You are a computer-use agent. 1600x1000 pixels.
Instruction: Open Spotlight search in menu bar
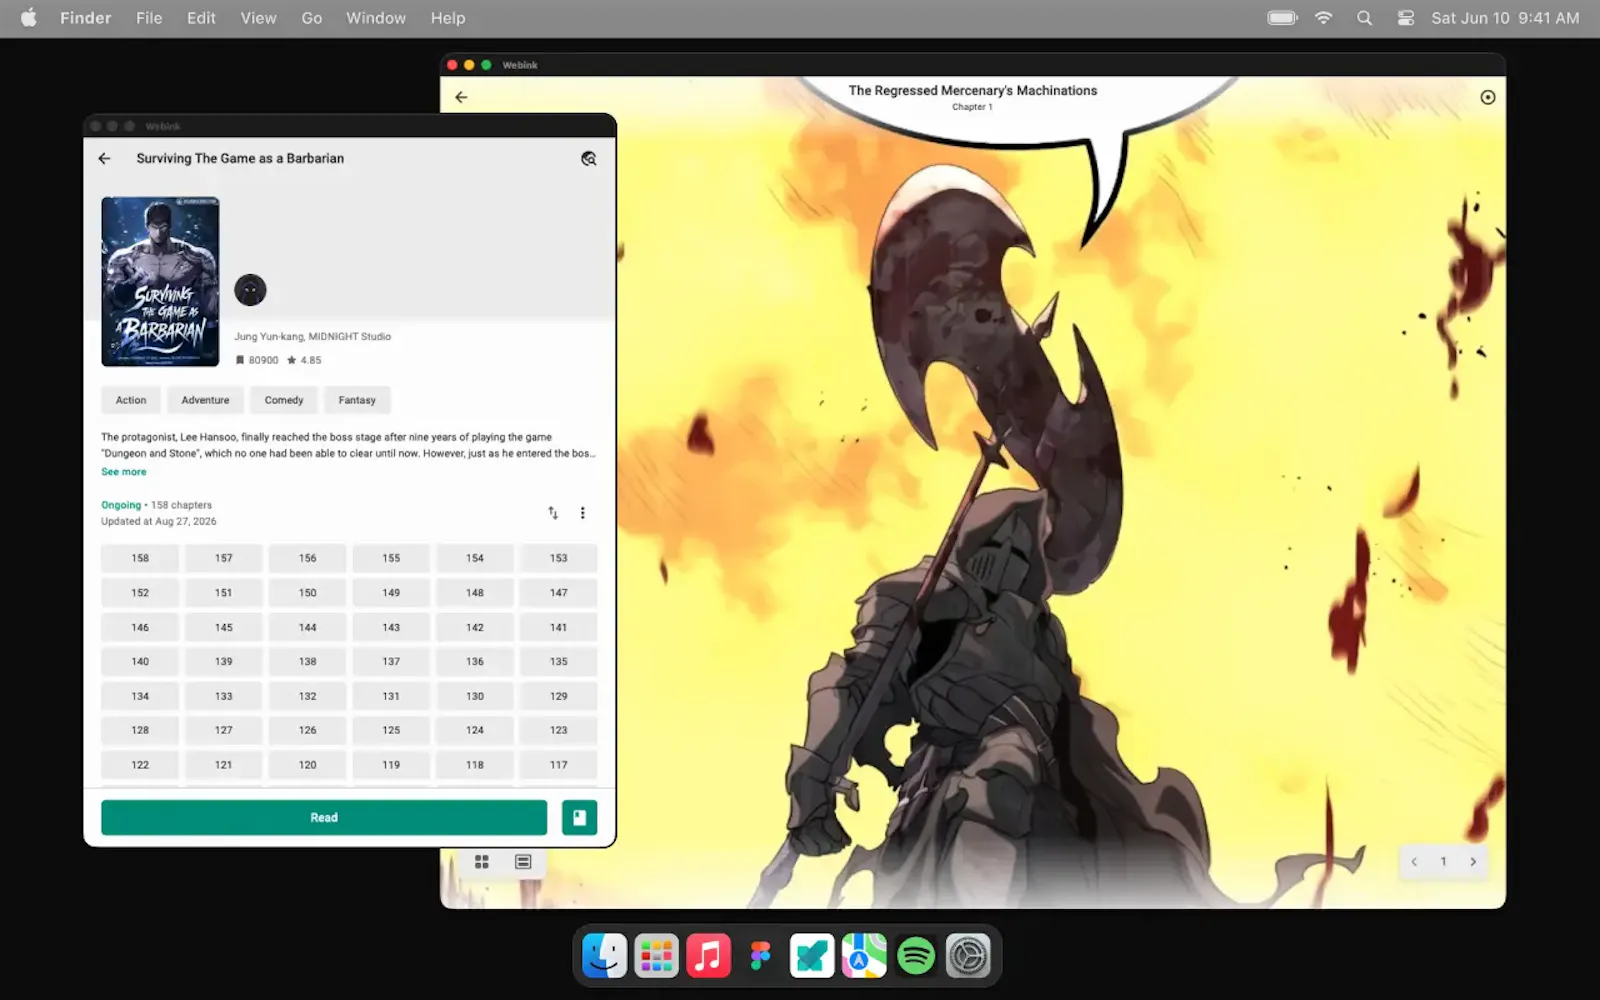pos(1364,18)
